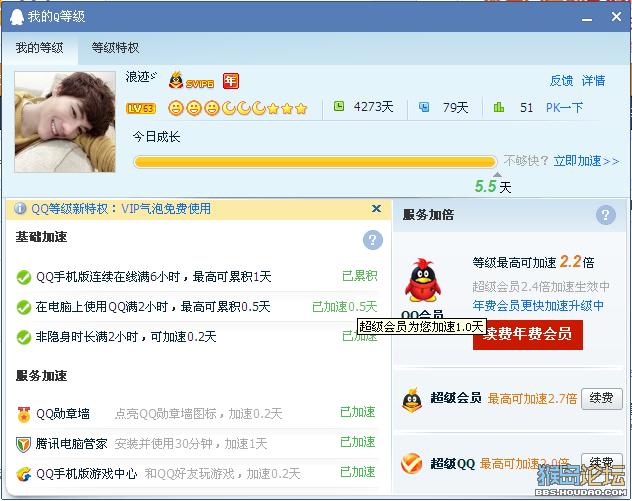Open help for 服务加倍 panel
The width and height of the screenshot is (632, 501).
(x=605, y=215)
